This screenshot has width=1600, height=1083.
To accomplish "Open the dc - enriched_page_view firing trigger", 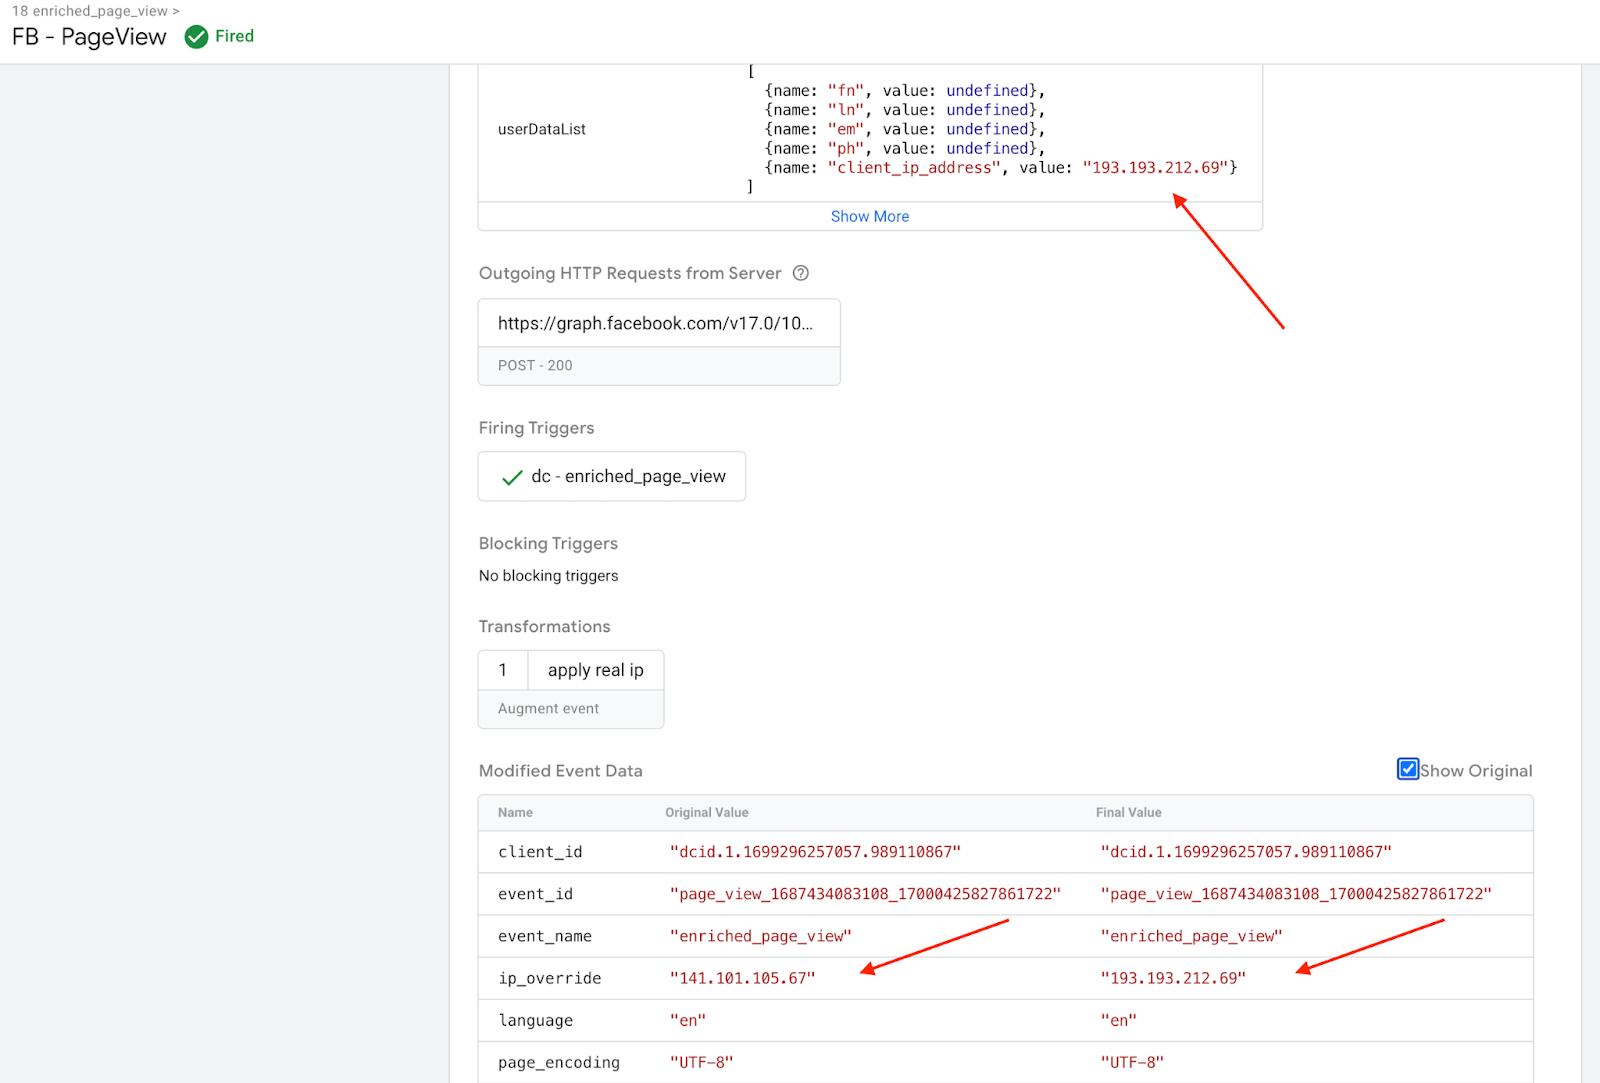I will click(612, 477).
